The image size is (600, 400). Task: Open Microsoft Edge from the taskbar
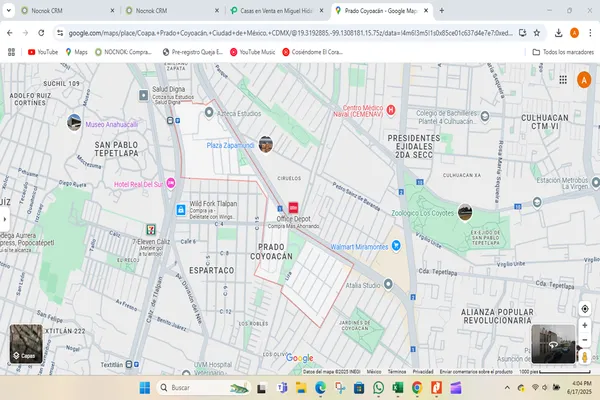pyautogui.click(x=320, y=388)
